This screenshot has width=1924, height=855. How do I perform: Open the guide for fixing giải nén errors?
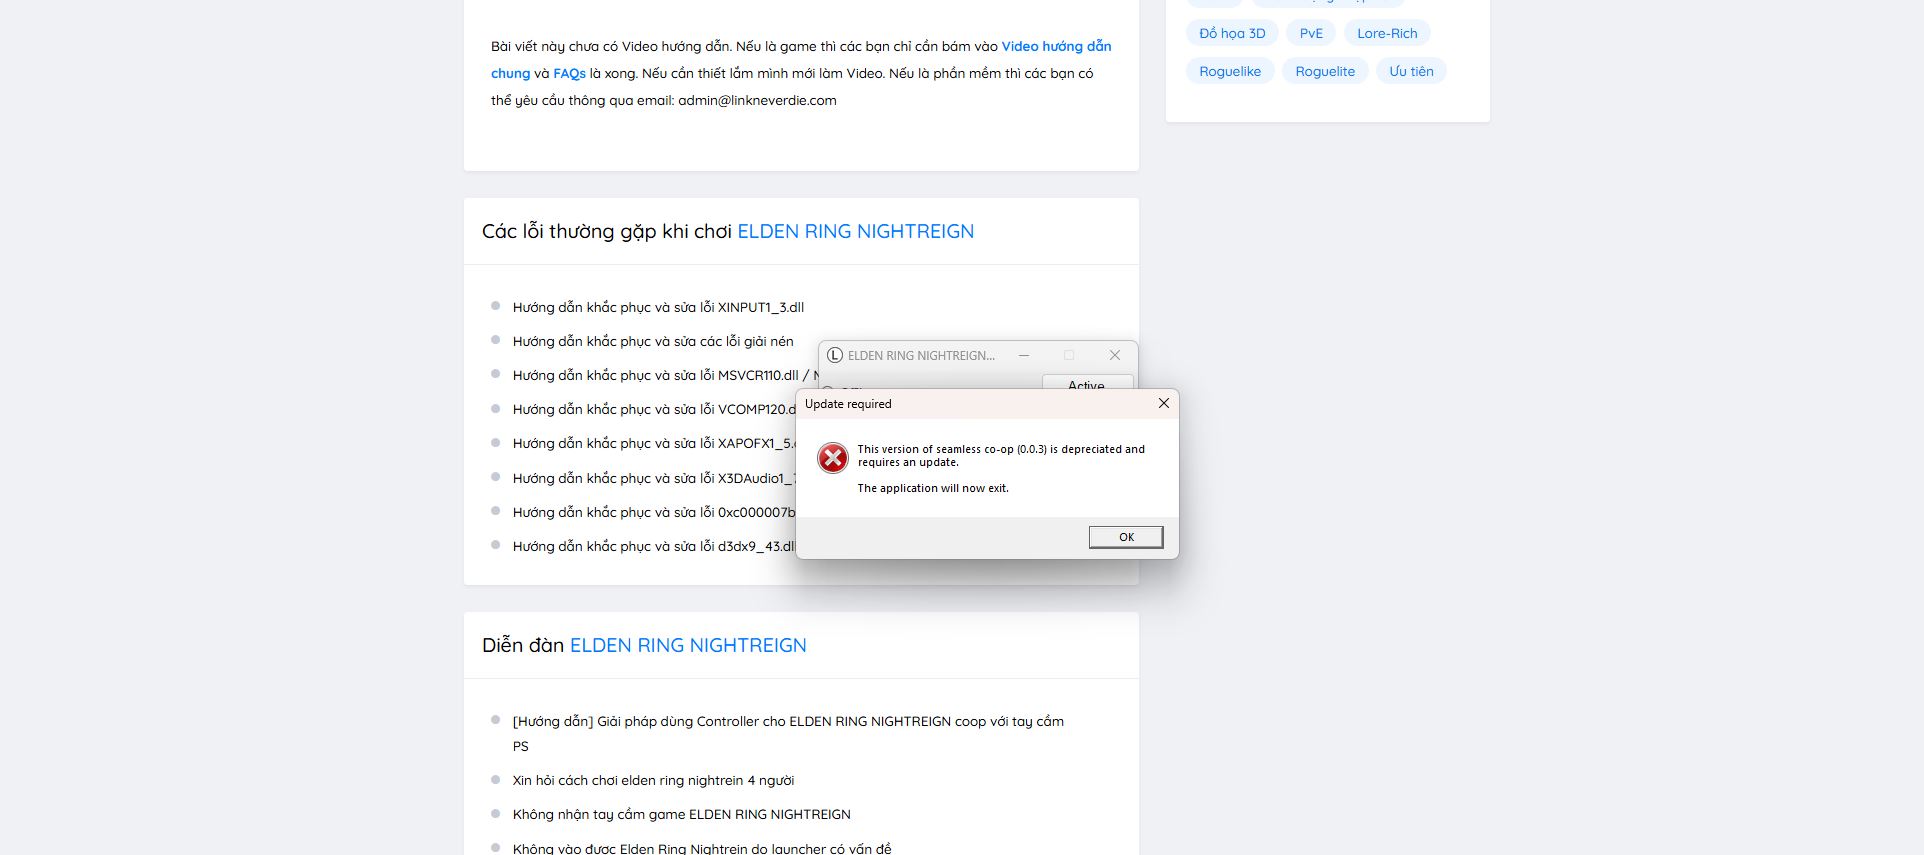pyautogui.click(x=652, y=341)
